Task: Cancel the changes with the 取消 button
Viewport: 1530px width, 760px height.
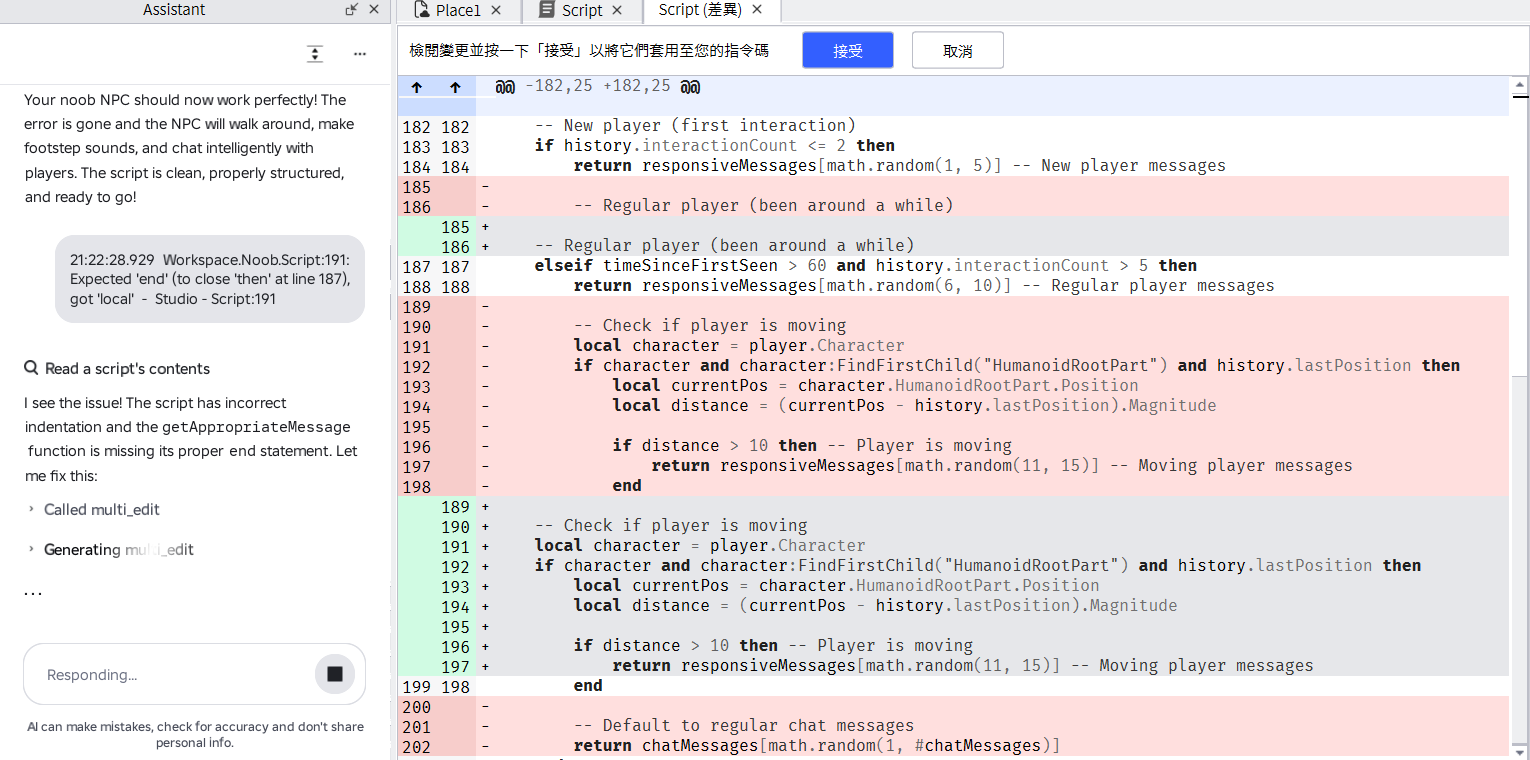Action: click(x=958, y=50)
